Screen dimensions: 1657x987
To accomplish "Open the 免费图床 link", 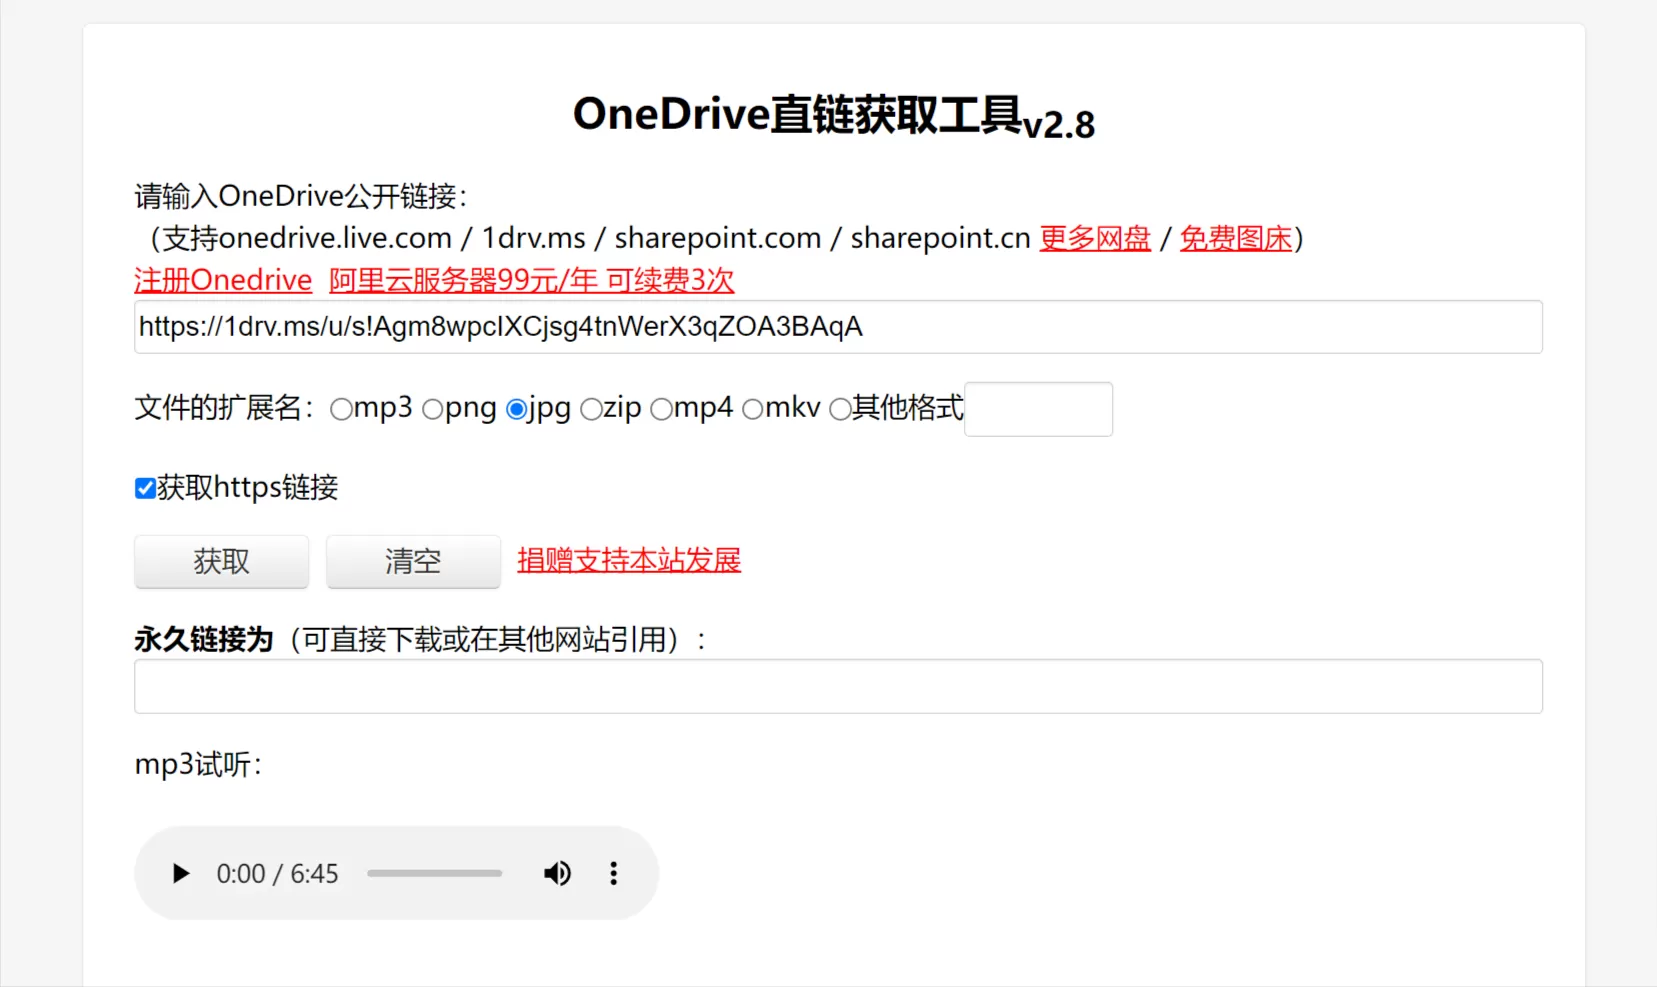I will pos(1235,238).
